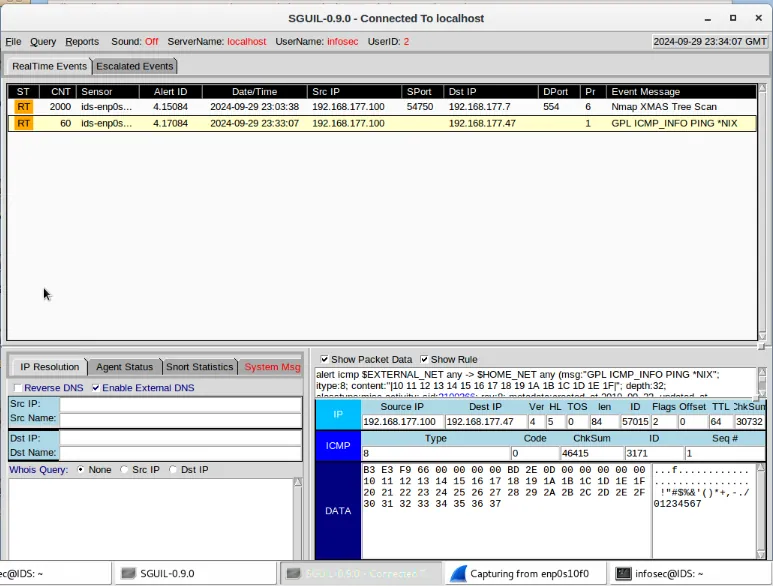Click the Dst Name input field
The image size is (773, 586).
coord(180,453)
